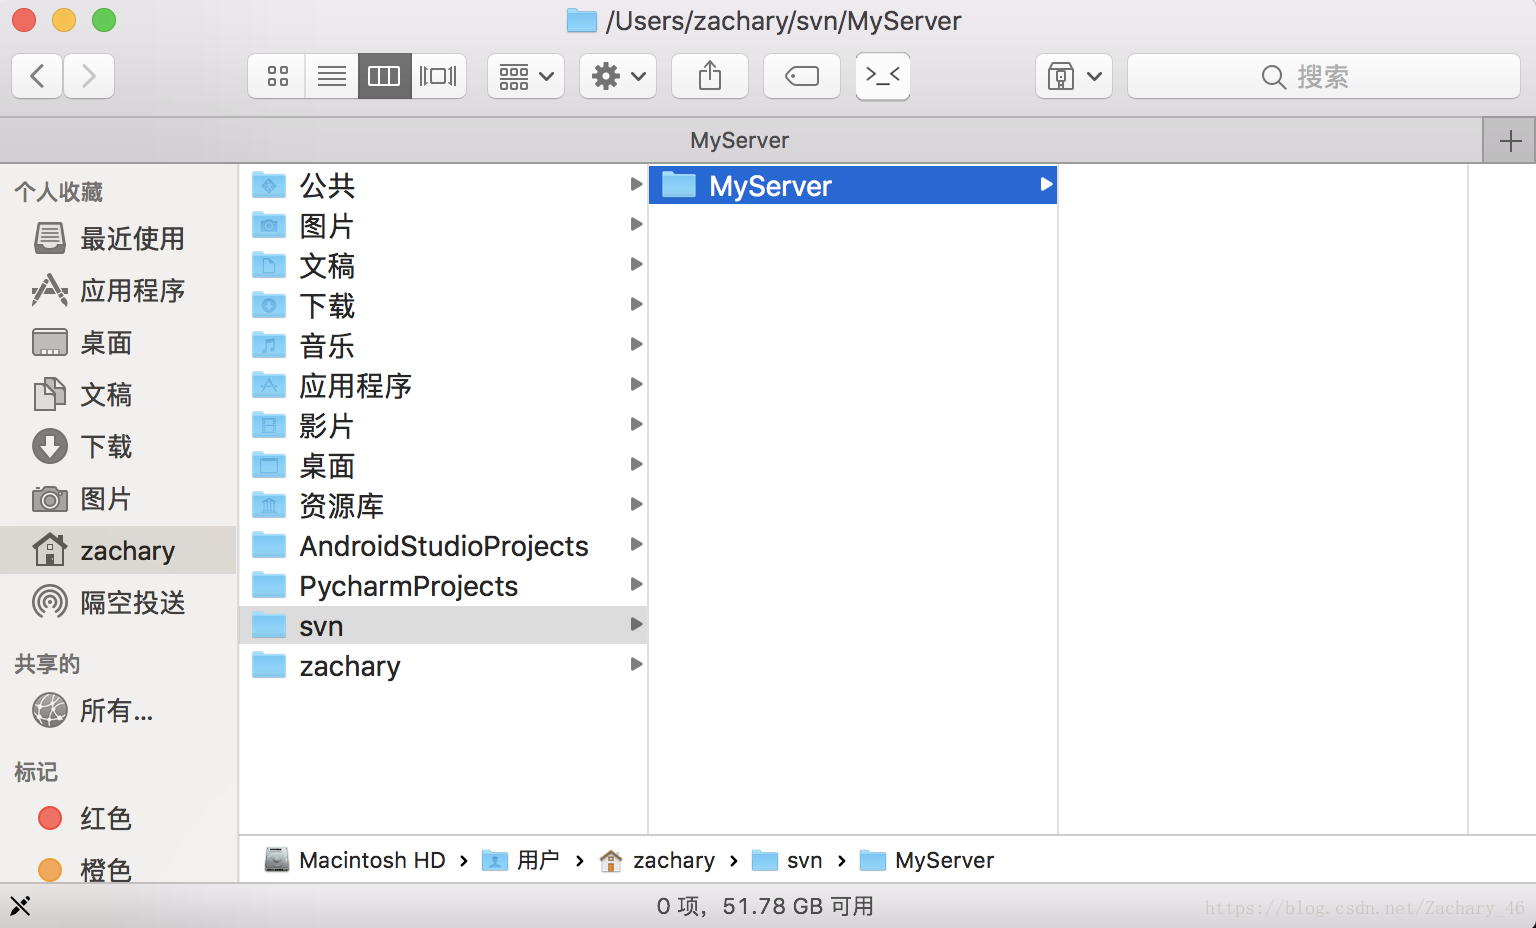Select the 公共 folder
Viewport: 1536px width, 928px height.
click(443, 185)
